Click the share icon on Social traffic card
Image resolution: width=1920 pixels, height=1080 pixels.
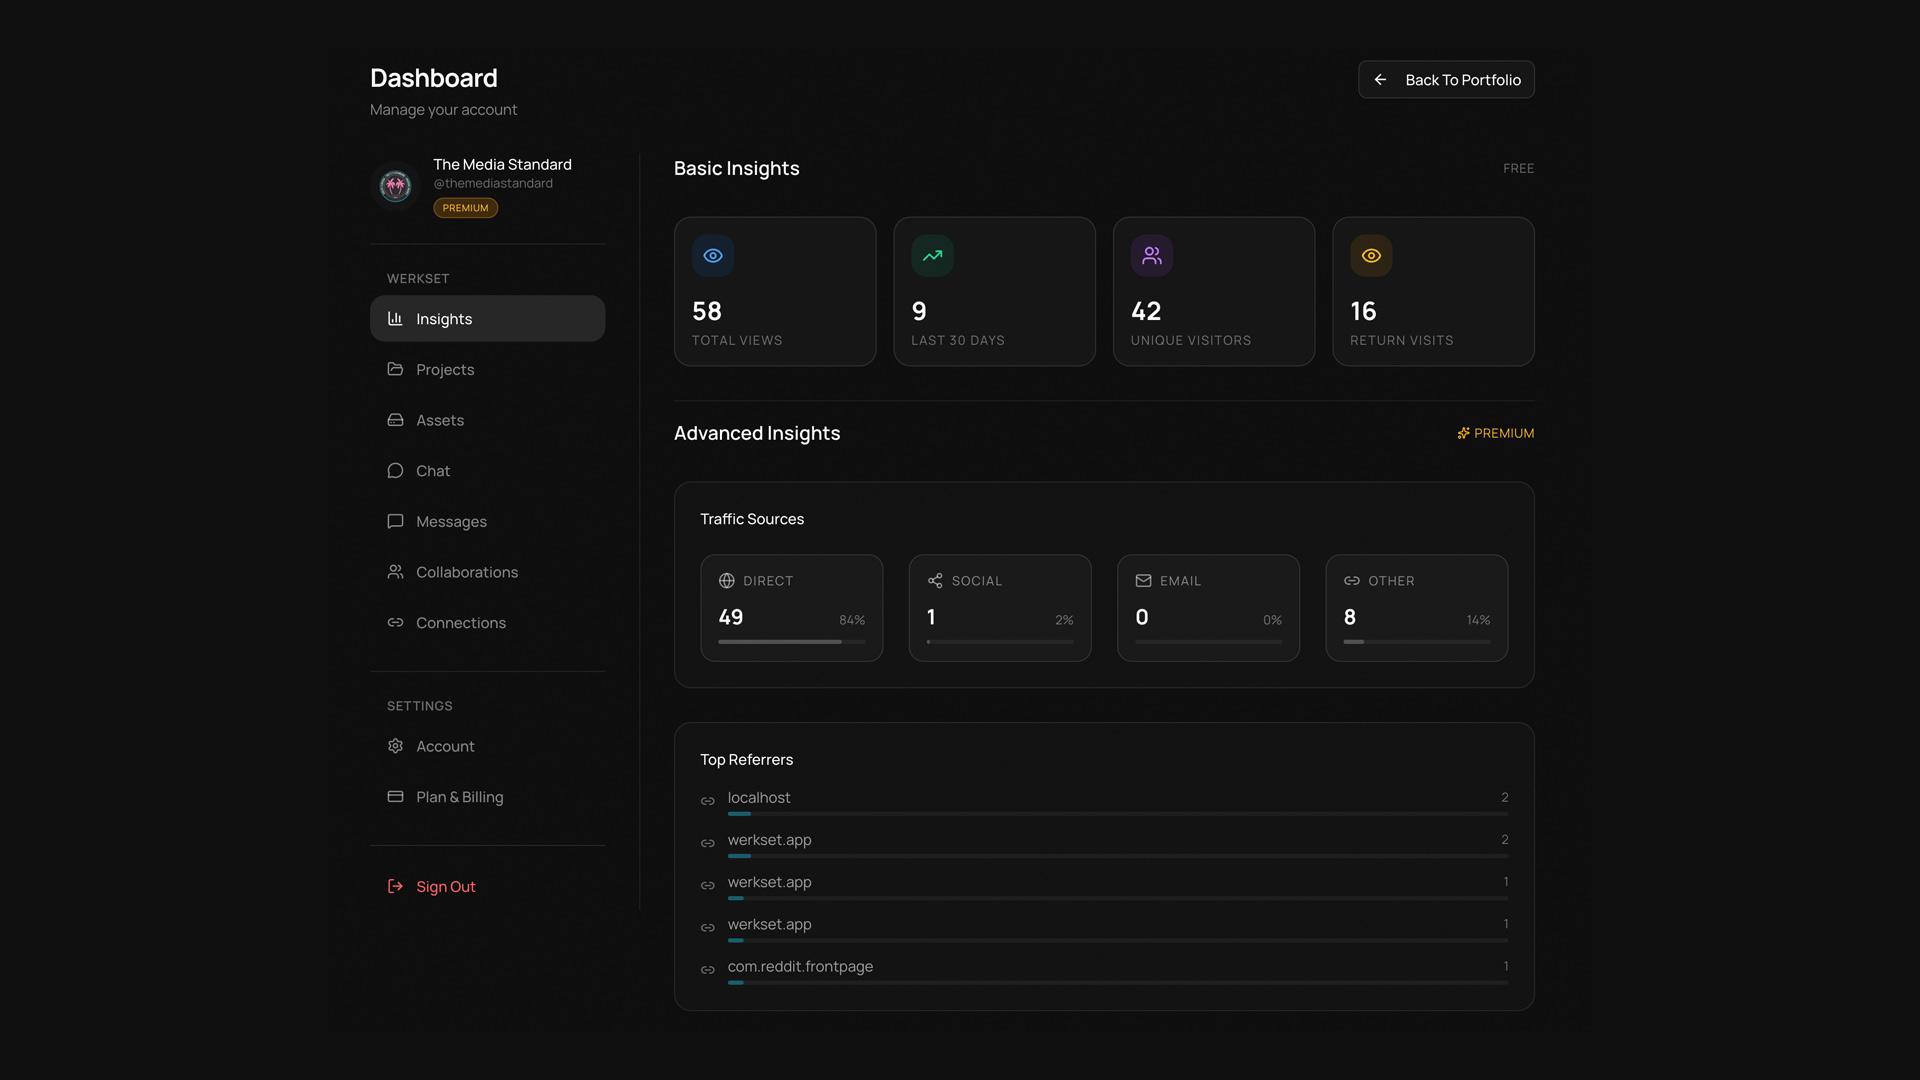tap(936, 580)
